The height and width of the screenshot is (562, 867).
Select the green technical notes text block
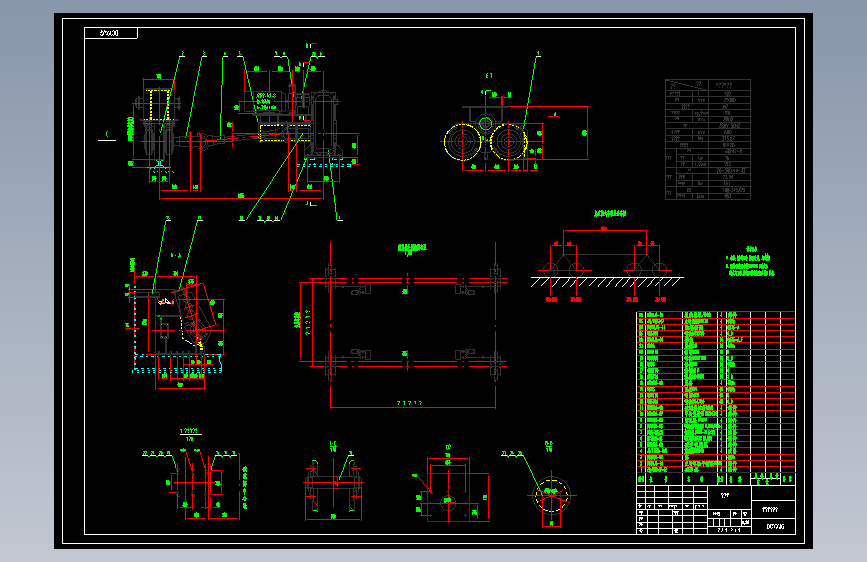click(x=751, y=262)
